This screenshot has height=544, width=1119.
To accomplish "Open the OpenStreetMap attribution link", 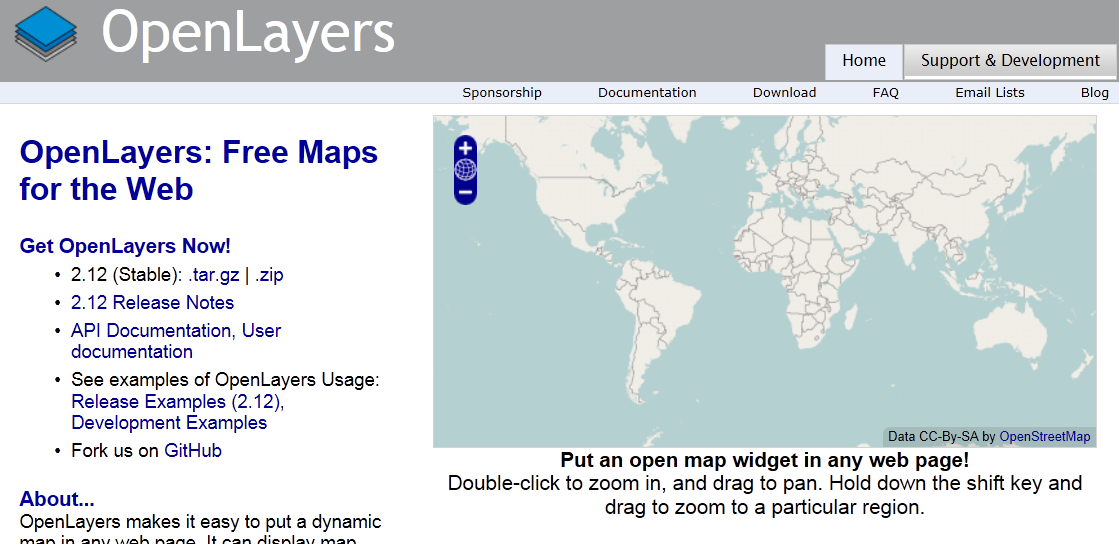I will point(1045,436).
